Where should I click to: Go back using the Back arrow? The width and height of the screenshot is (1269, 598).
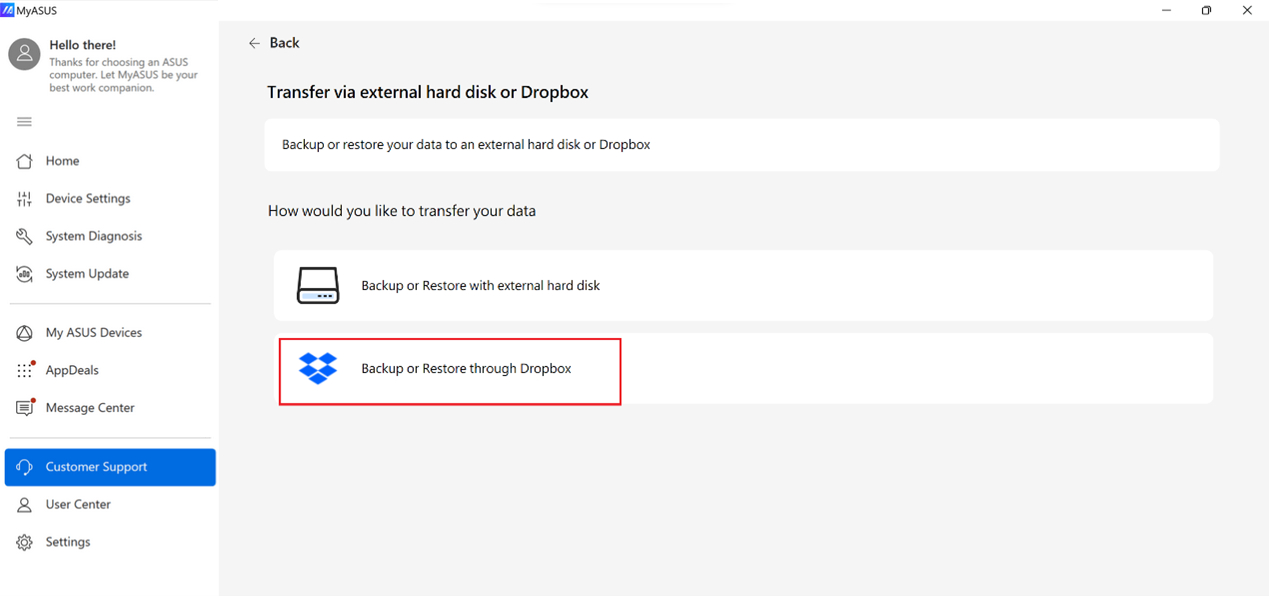click(x=255, y=43)
